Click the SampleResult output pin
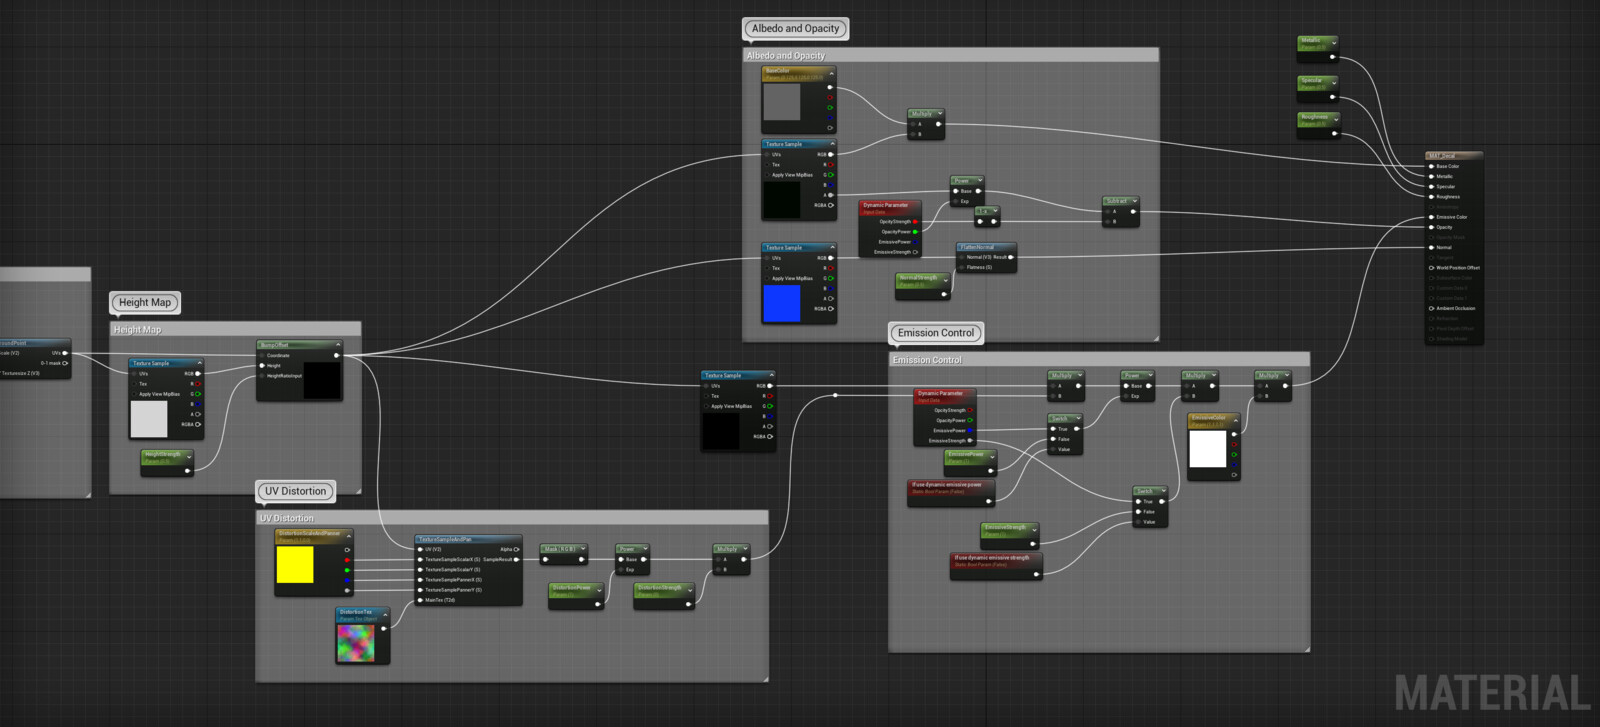 coord(516,559)
